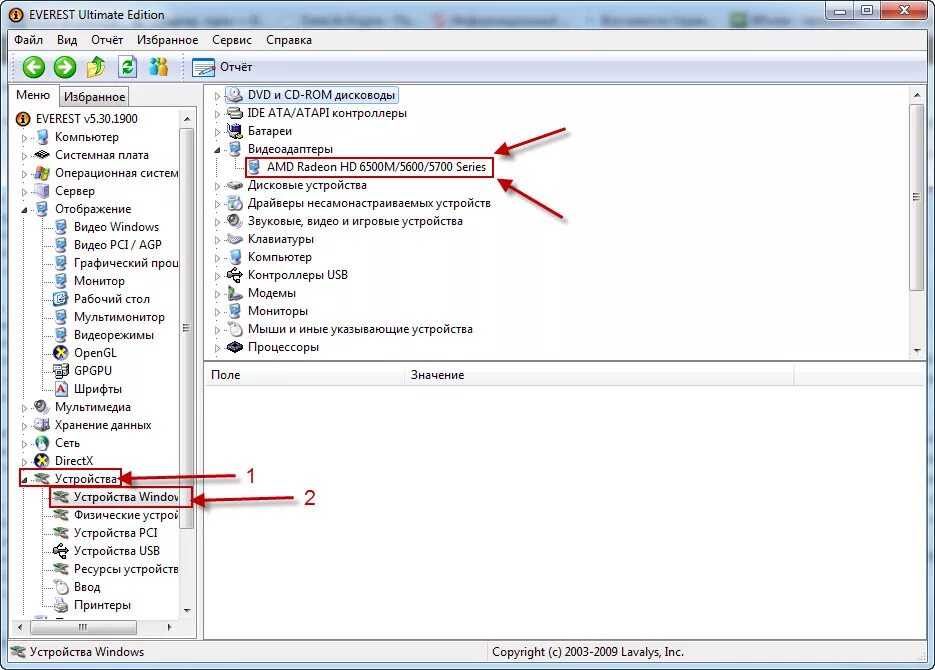Image resolution: width=935 pixels, height=670 pixels.
Task: Click the EVEREST v5.30.1900 root icon
Action: tap(23, 119)
